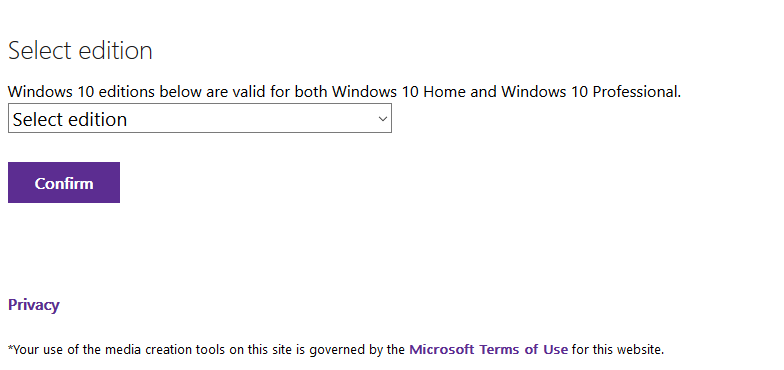Viewport: 784px width, 370px height.
Task: Click the asterisk starting the footnote
Action: [x=10, y=347]
